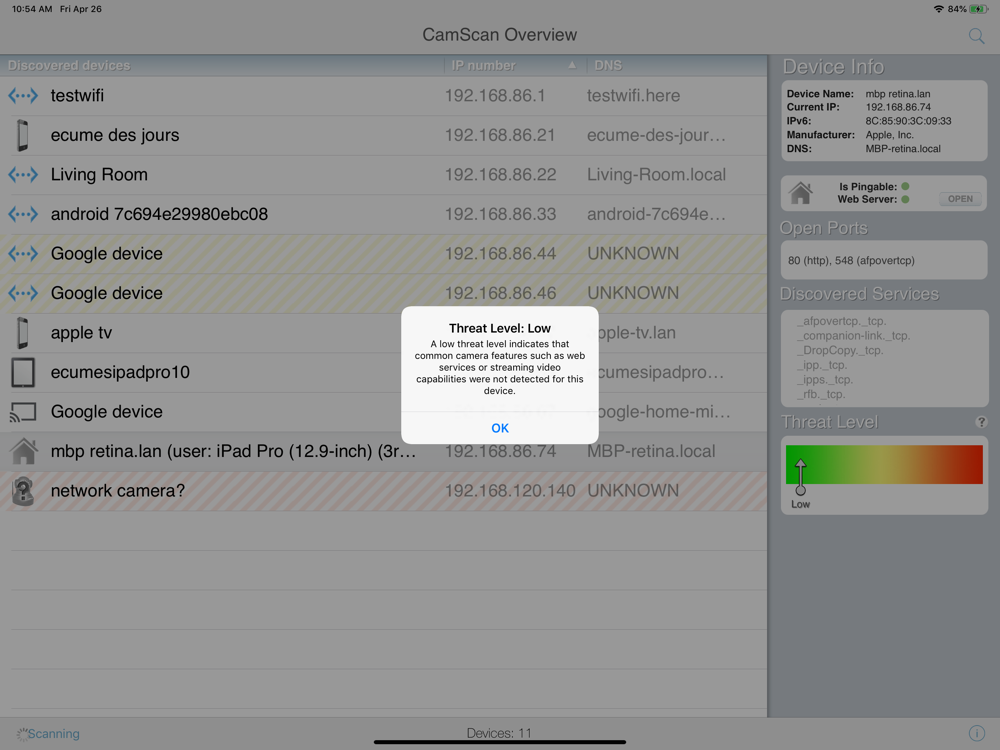The height and width of the screenshot is (750, 1000).
Task: Open the search magnifier icon
Action: pos(976,36)
